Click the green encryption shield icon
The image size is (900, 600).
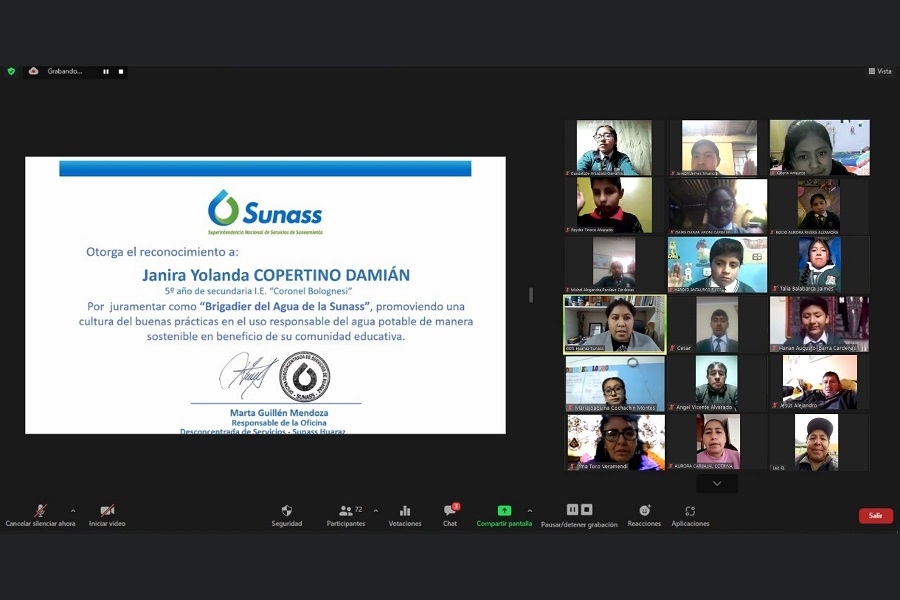[11, 71]
